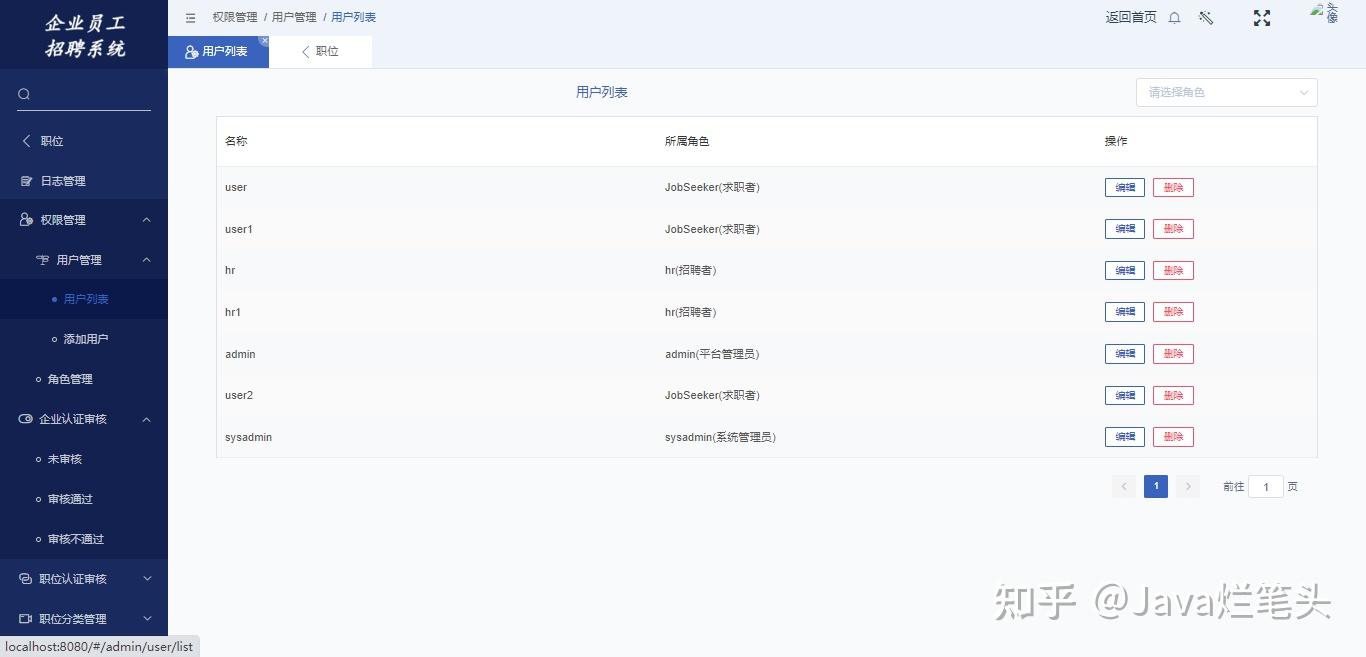
Task: Click 权限管理 in breadcrumb
Action: [235, 17]
